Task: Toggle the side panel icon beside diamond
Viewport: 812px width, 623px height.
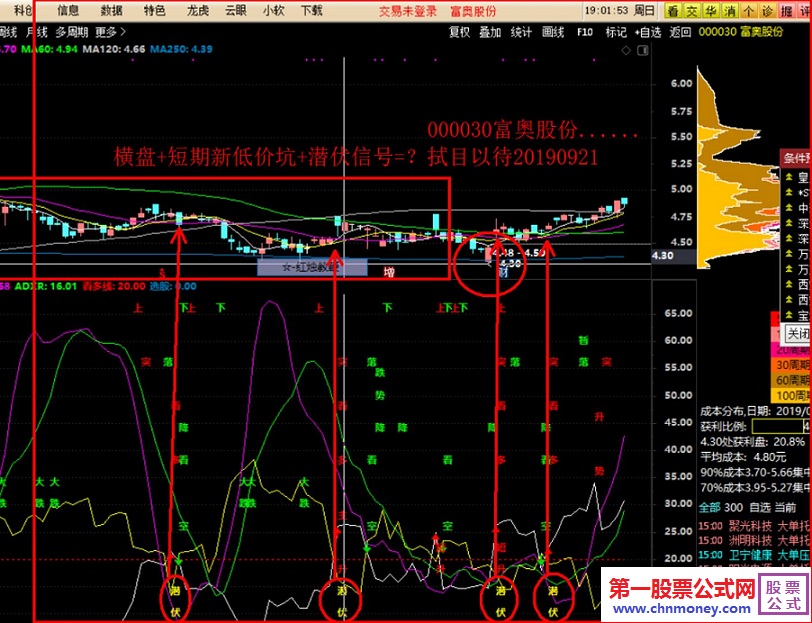Action: click(x=643, y=50)
